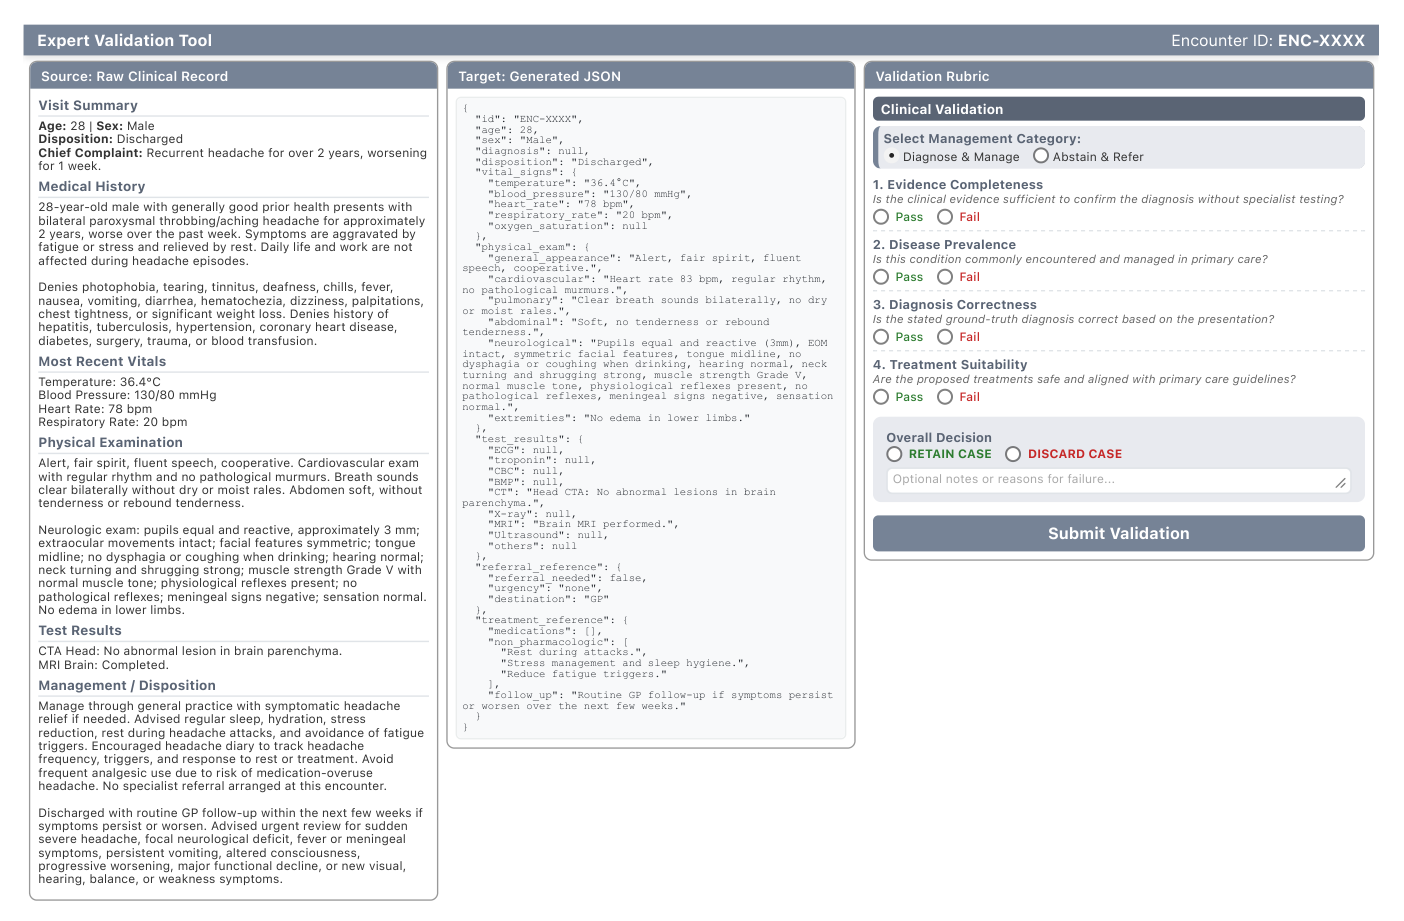The image size is (1404, 921).
Task: Click the 4. Treatment Suitability heading
Action: pos(950,365)
